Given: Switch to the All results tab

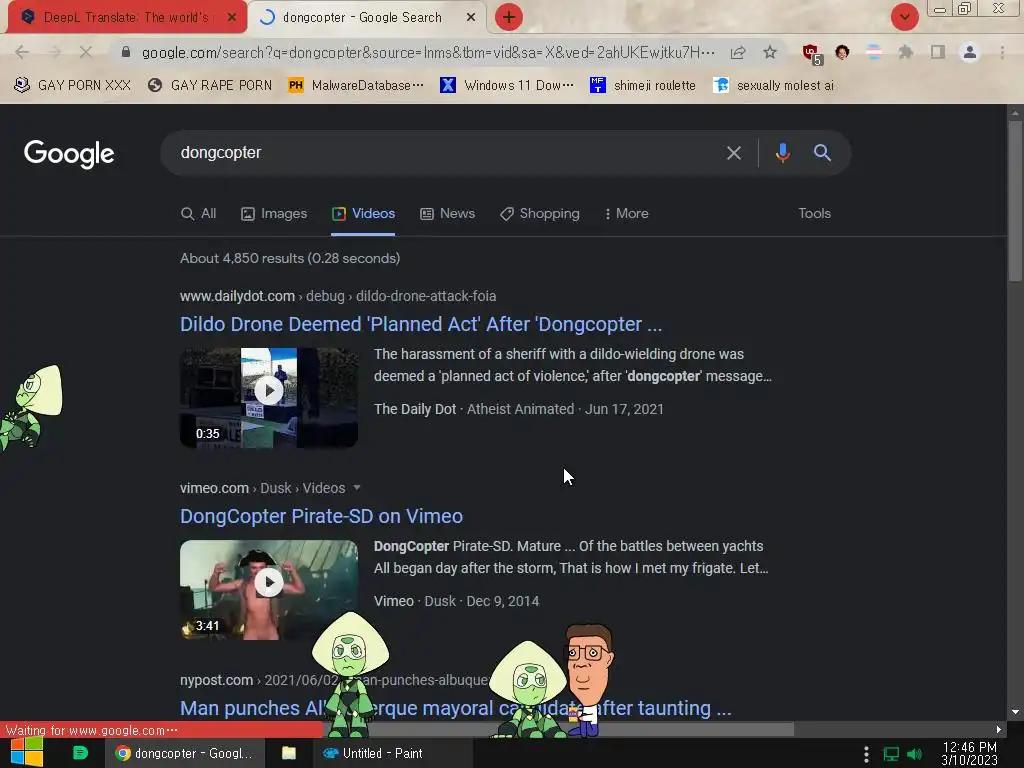Looking at the screenshot, I should tap(199, 214).
